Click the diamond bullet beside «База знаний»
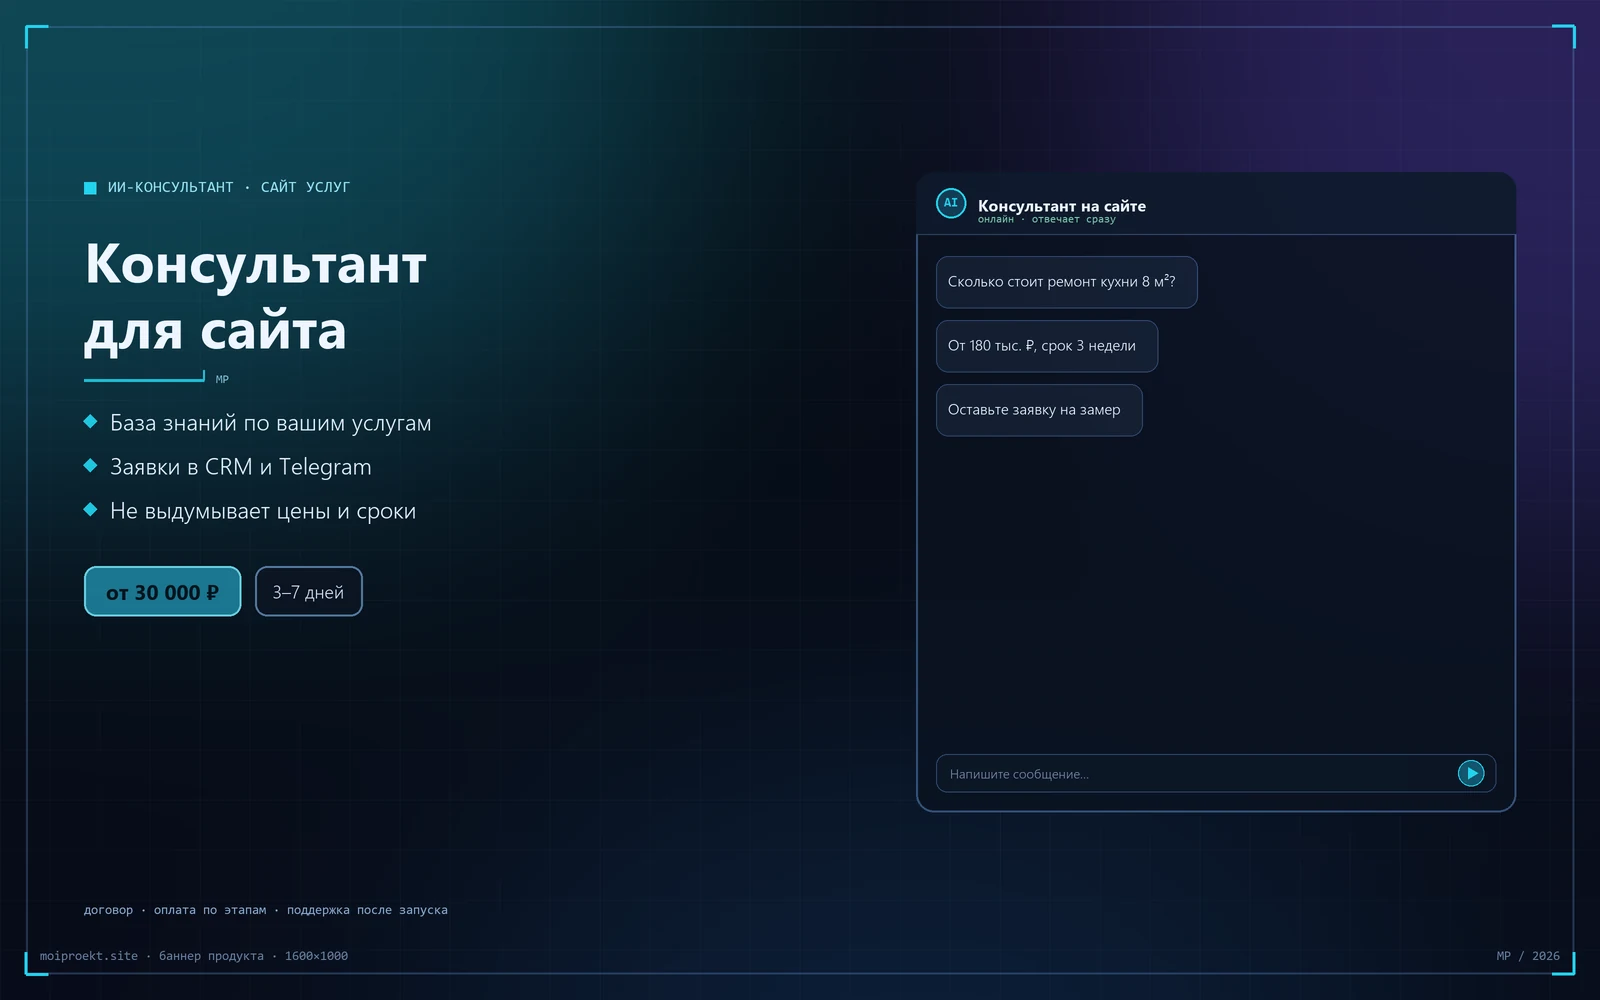The width and height of the screenshot is (1600, 1000). (90, 422)
